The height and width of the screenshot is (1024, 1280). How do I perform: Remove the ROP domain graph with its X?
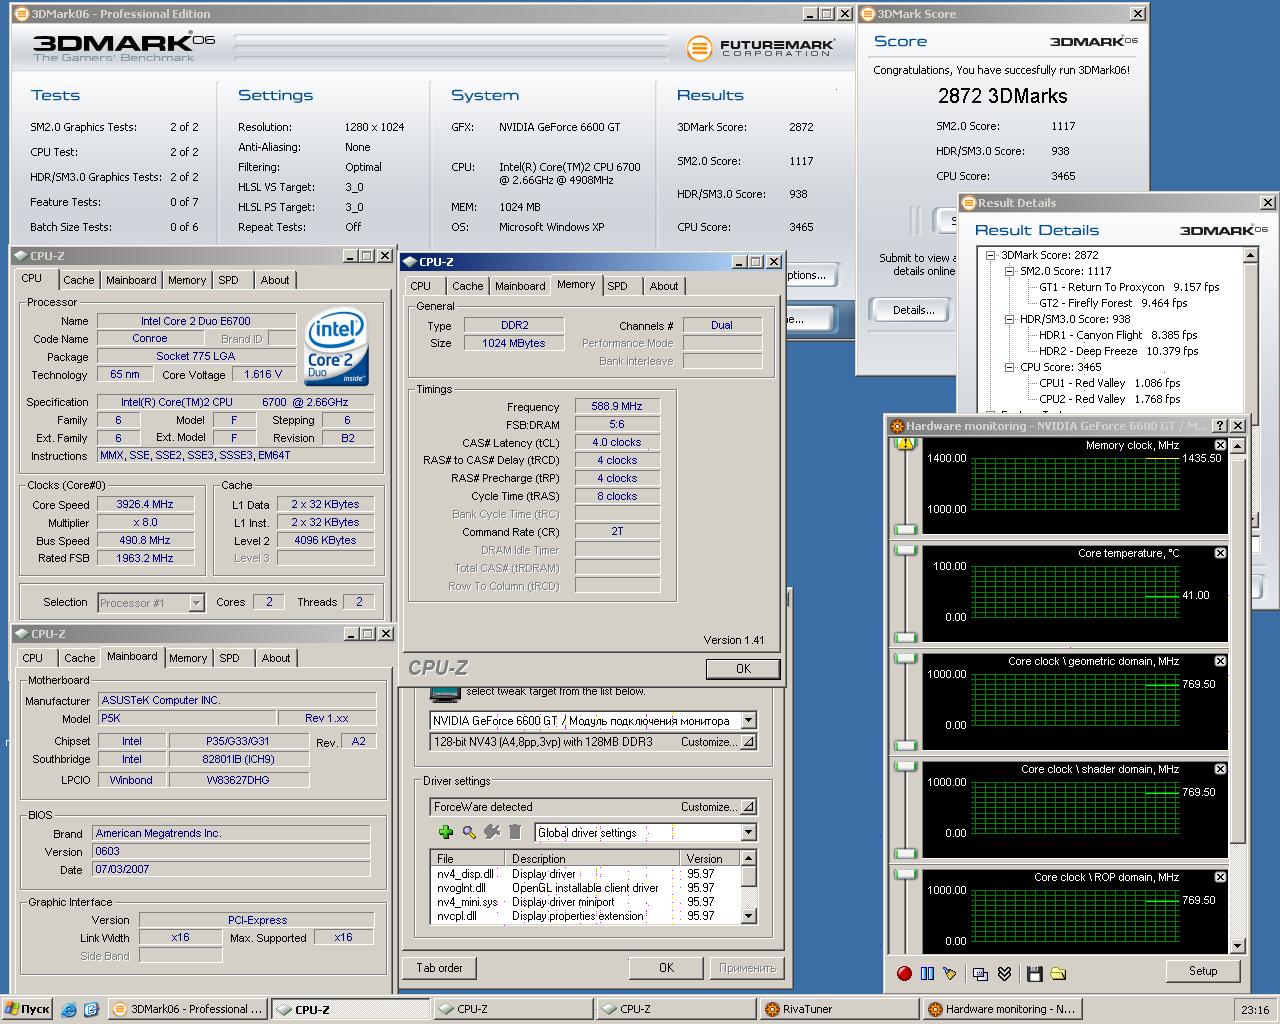(x=1220, y=877)
